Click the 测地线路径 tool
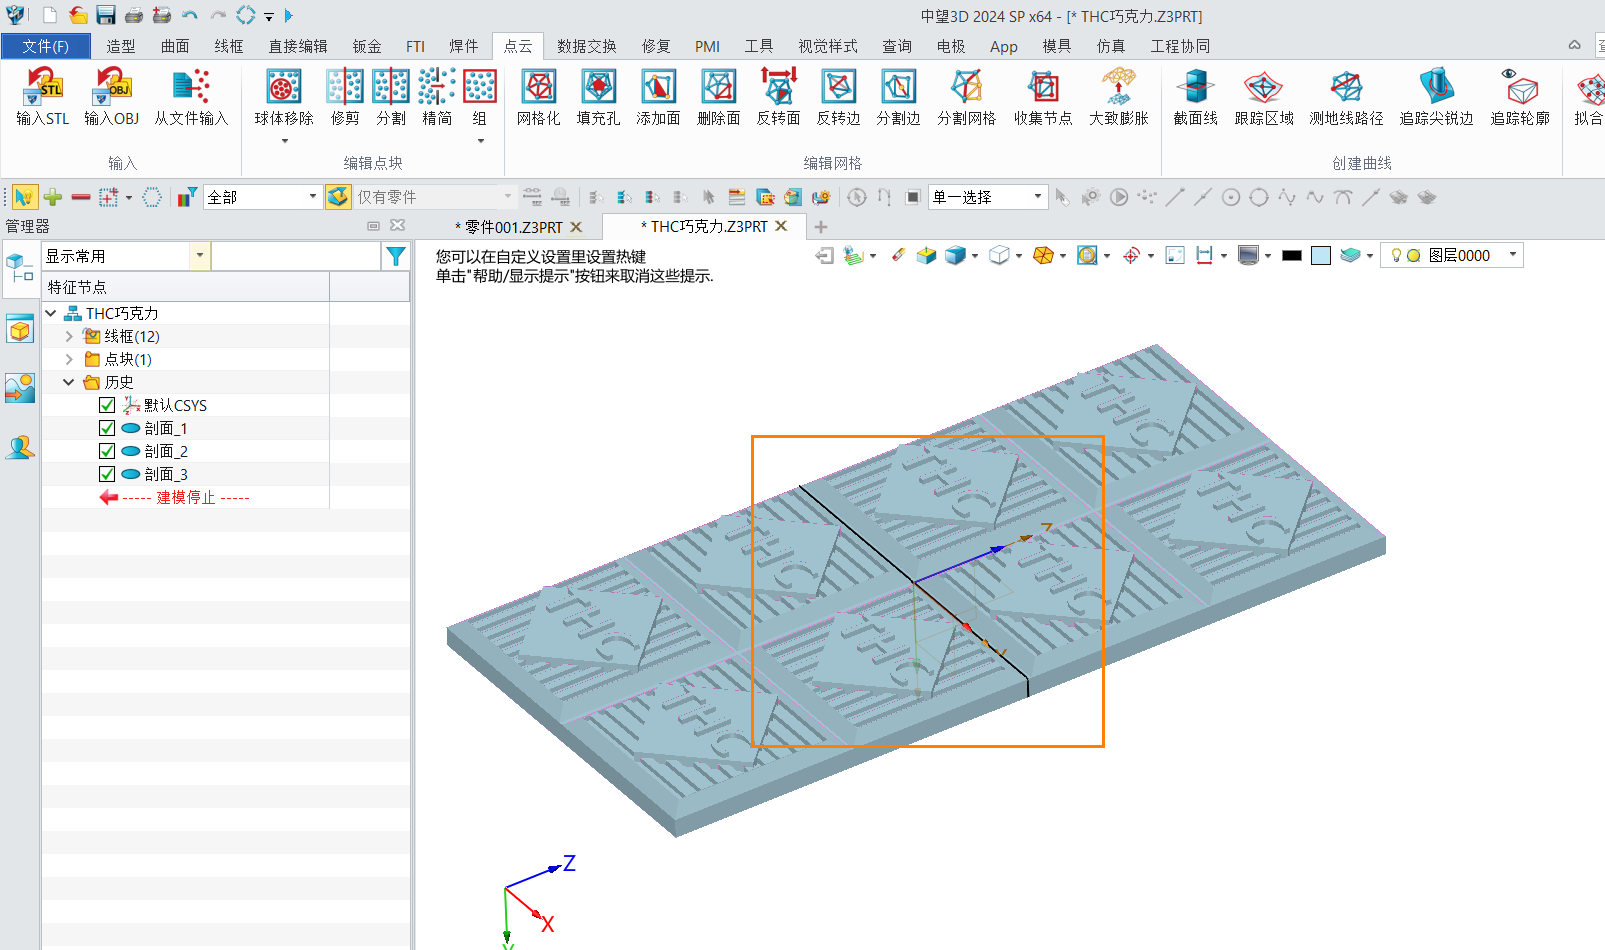 (1347, 97)
